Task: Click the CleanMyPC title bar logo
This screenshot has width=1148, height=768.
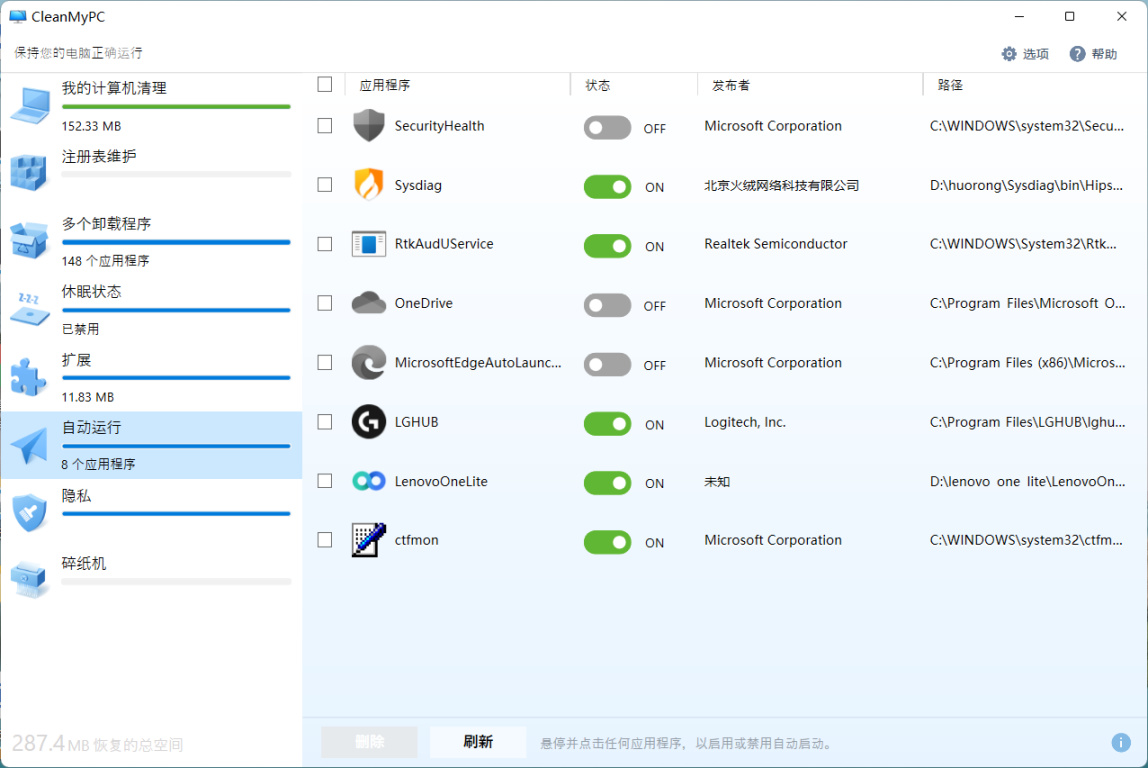Action: click(x=18, y=16)
